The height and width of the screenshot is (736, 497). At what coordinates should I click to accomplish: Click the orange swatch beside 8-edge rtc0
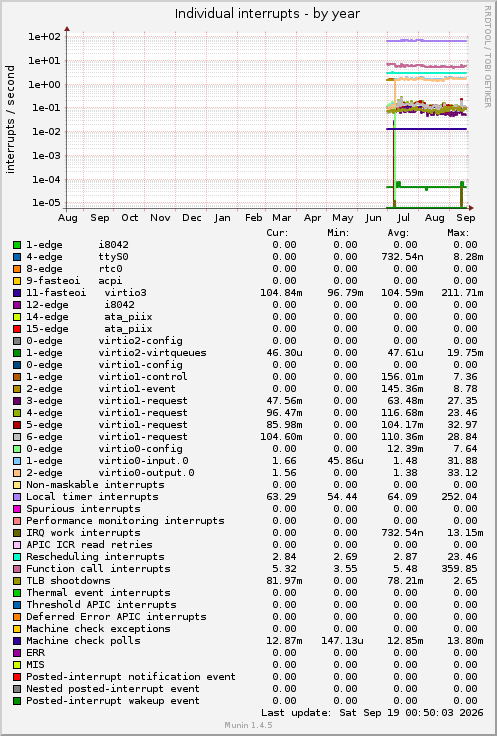tap(17, 269)
